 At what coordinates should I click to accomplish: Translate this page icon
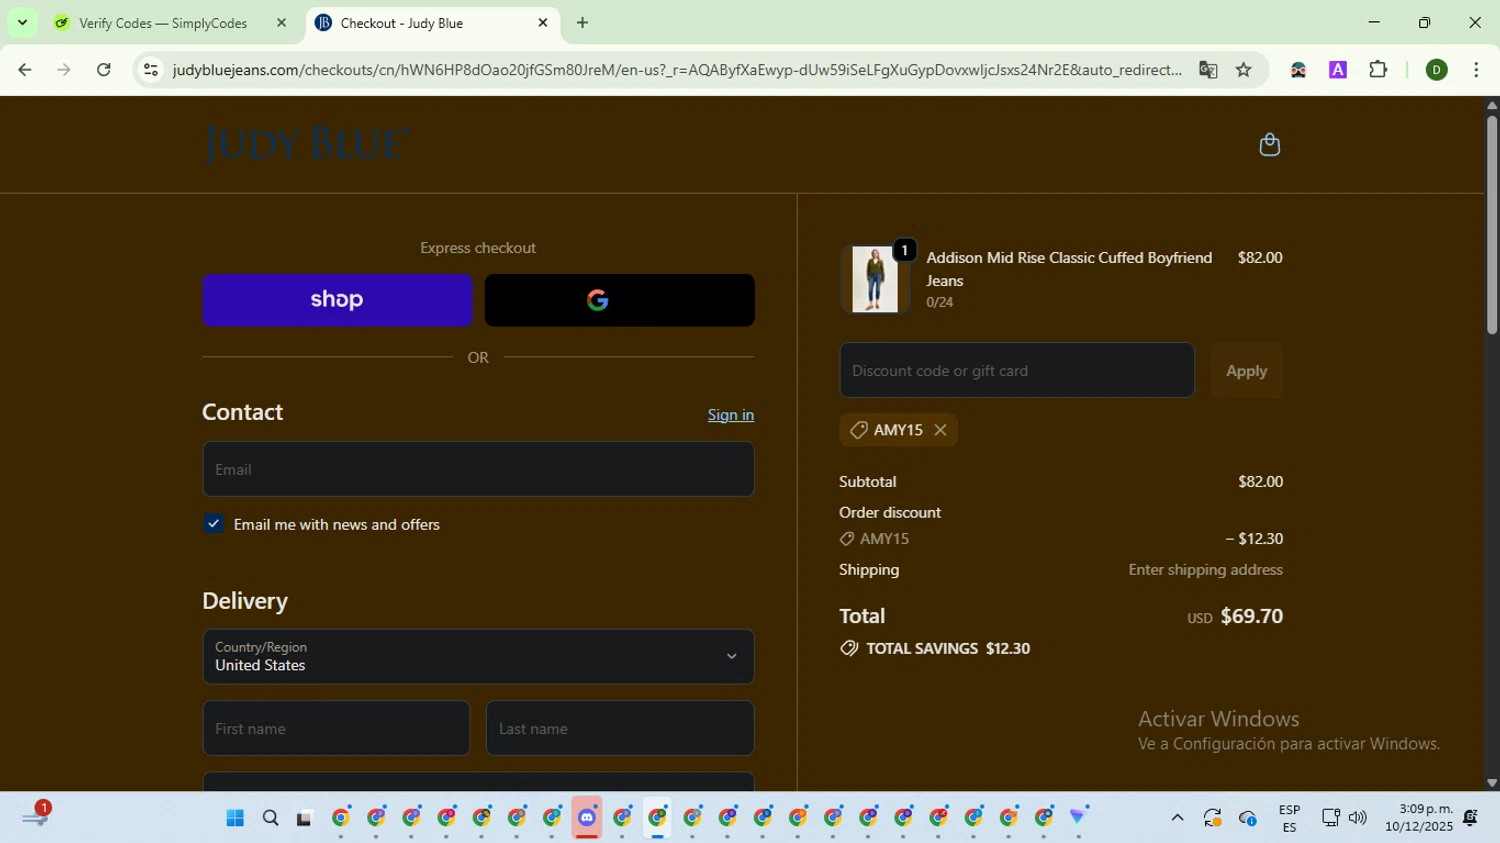[x=1208, y=70]
